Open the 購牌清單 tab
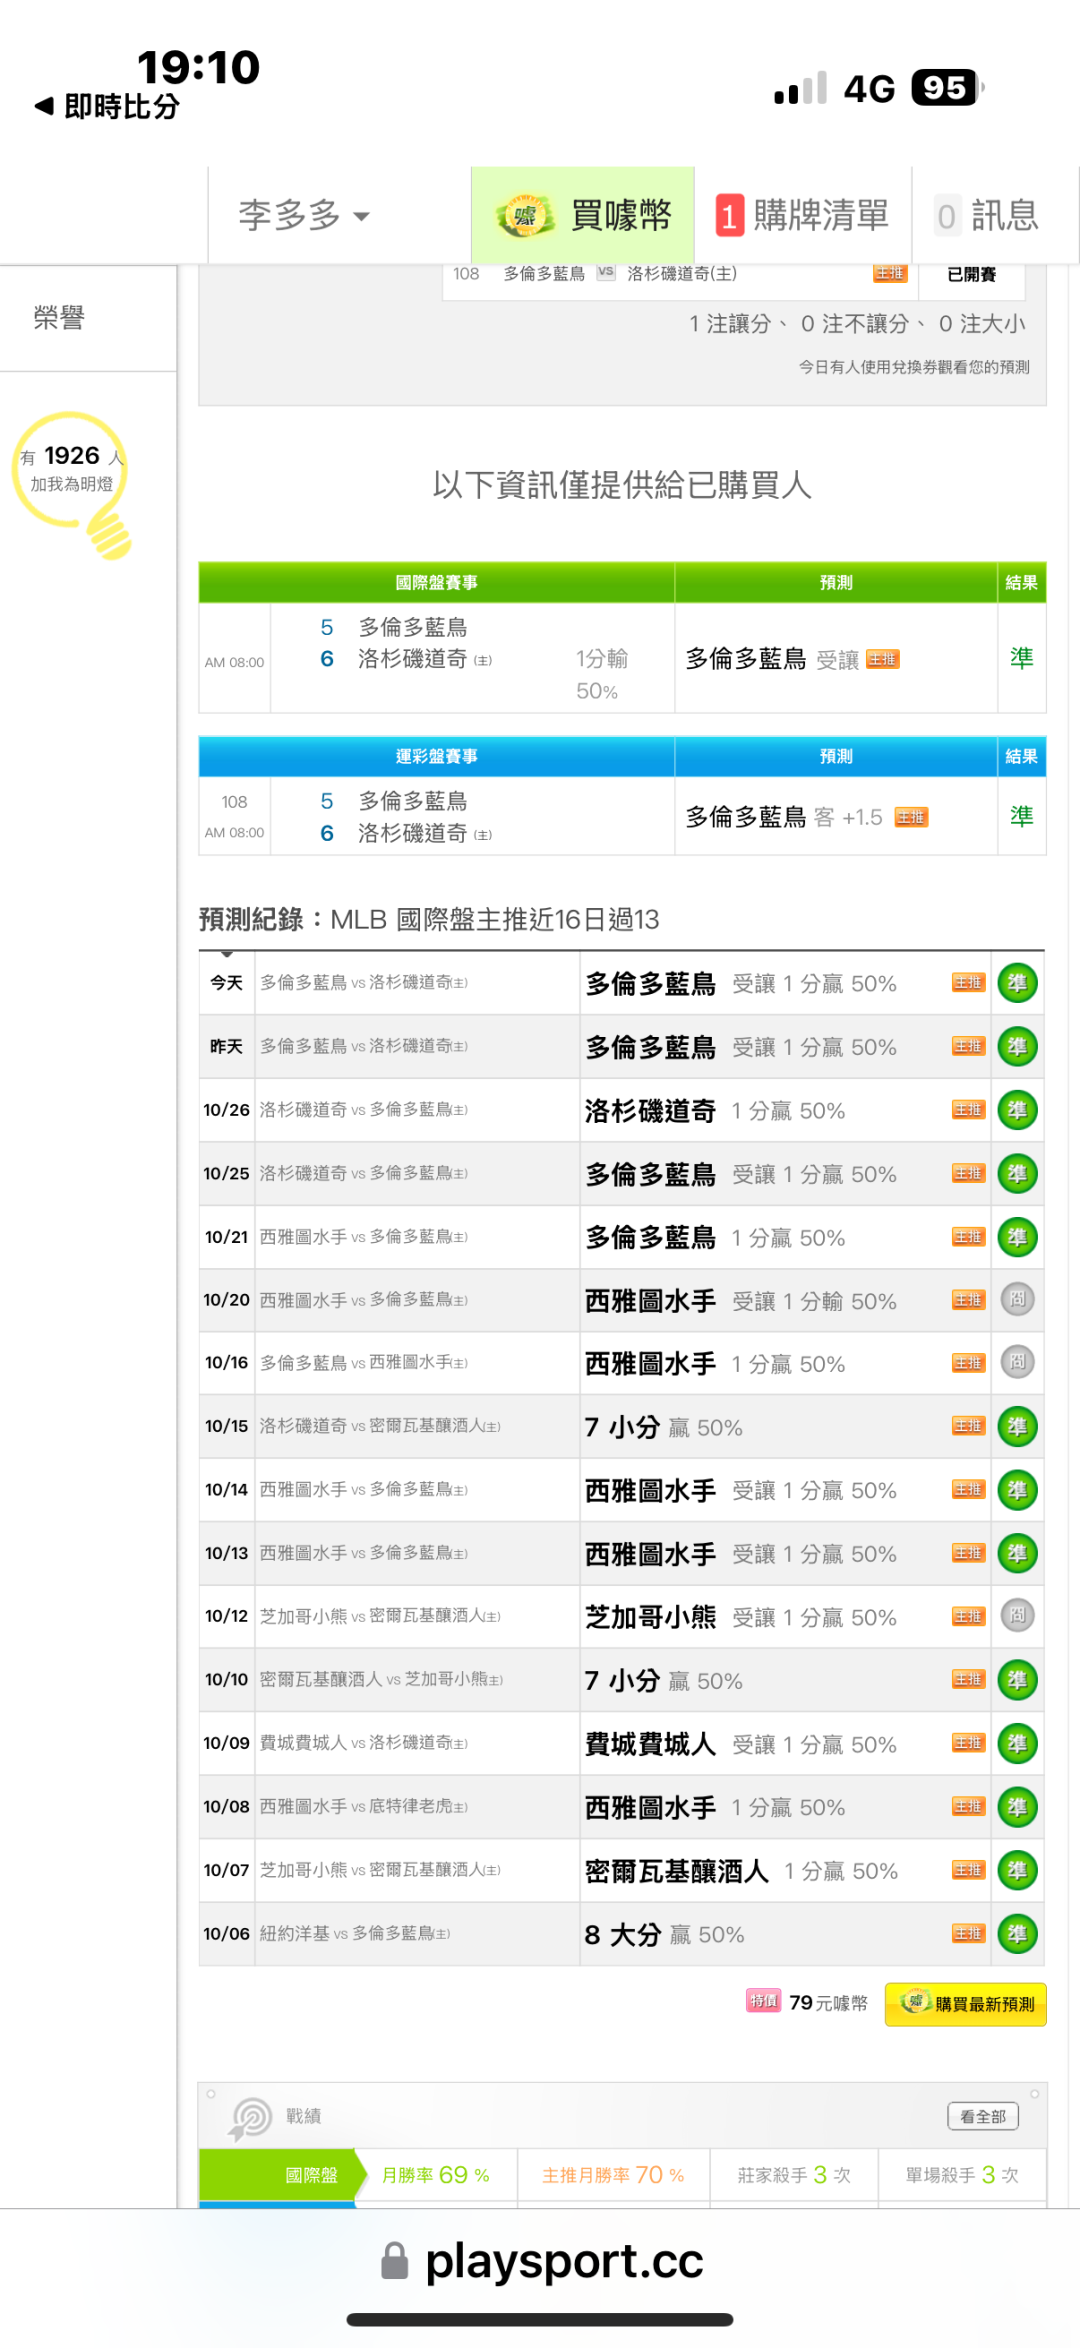The height and width of the screenshot is (2348, 1080). click(803, 215)
